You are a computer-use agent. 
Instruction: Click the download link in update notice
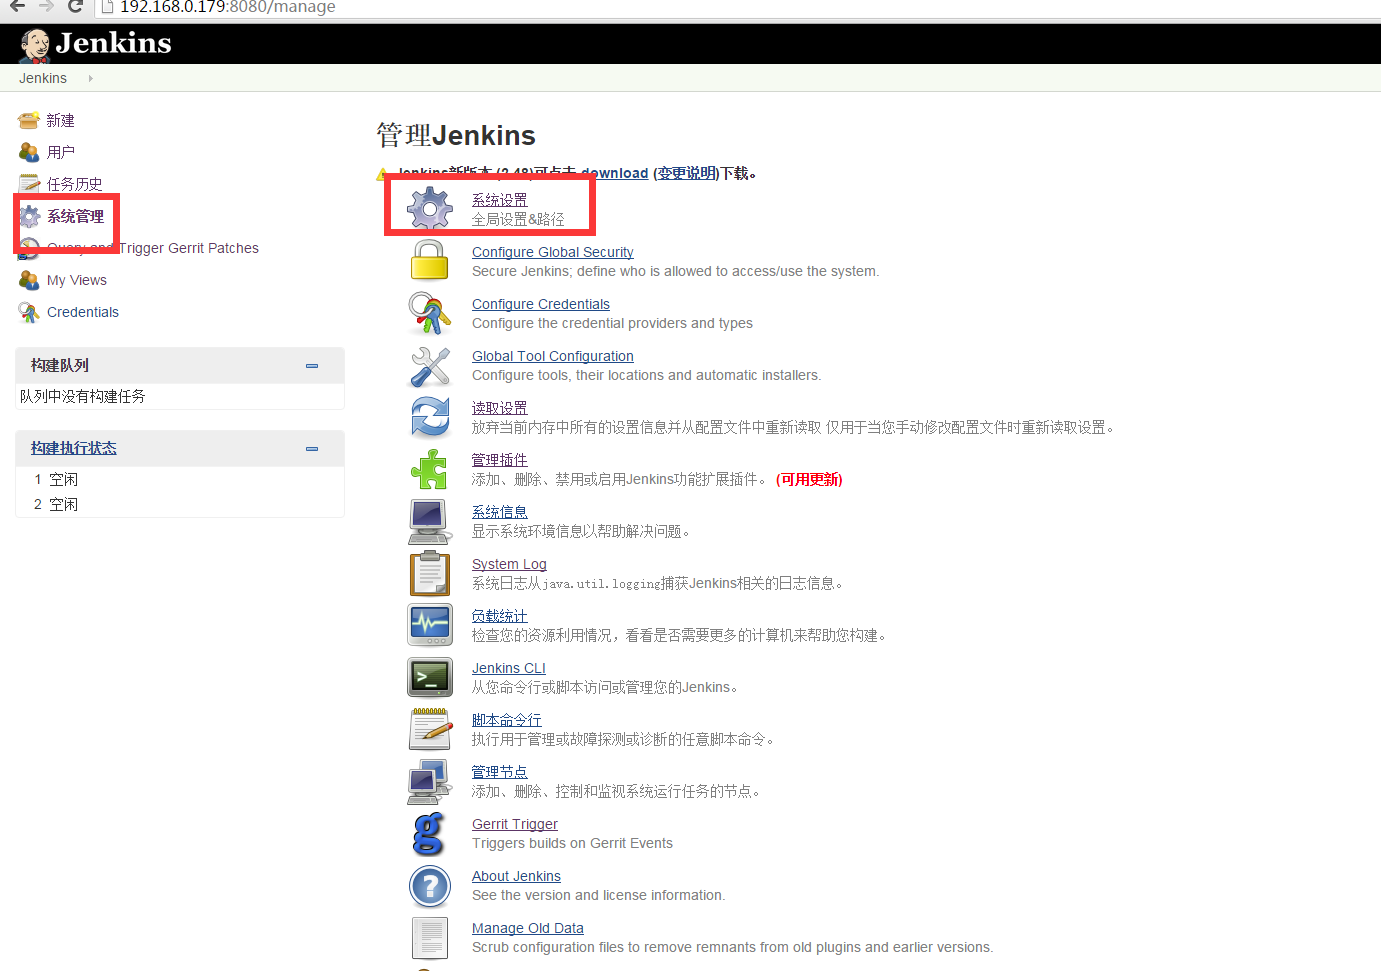click(x=615, y=174)
